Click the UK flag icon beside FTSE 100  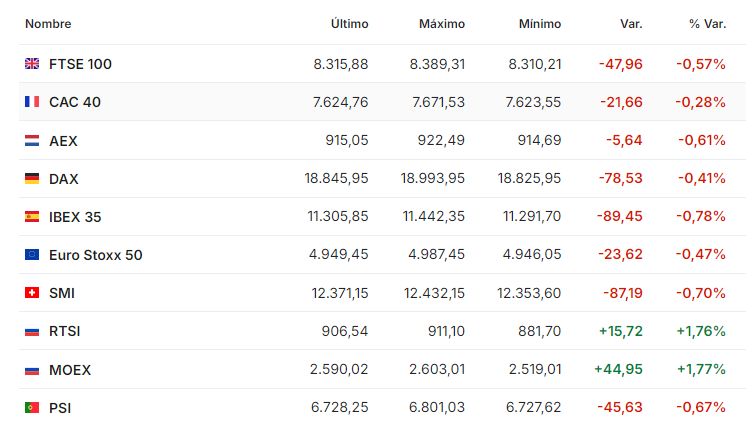point(32,64)
